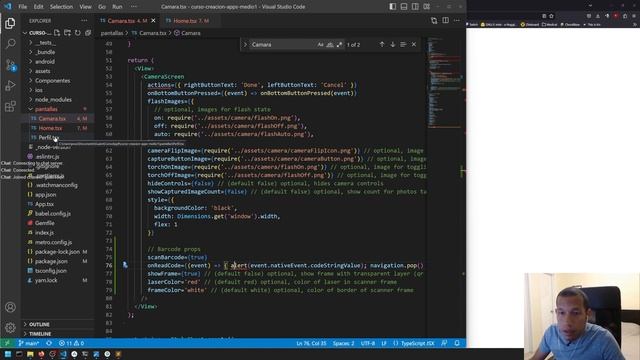Customize layout icon in title bar
This screenshot has height=360, width=640.
(427, 7)
